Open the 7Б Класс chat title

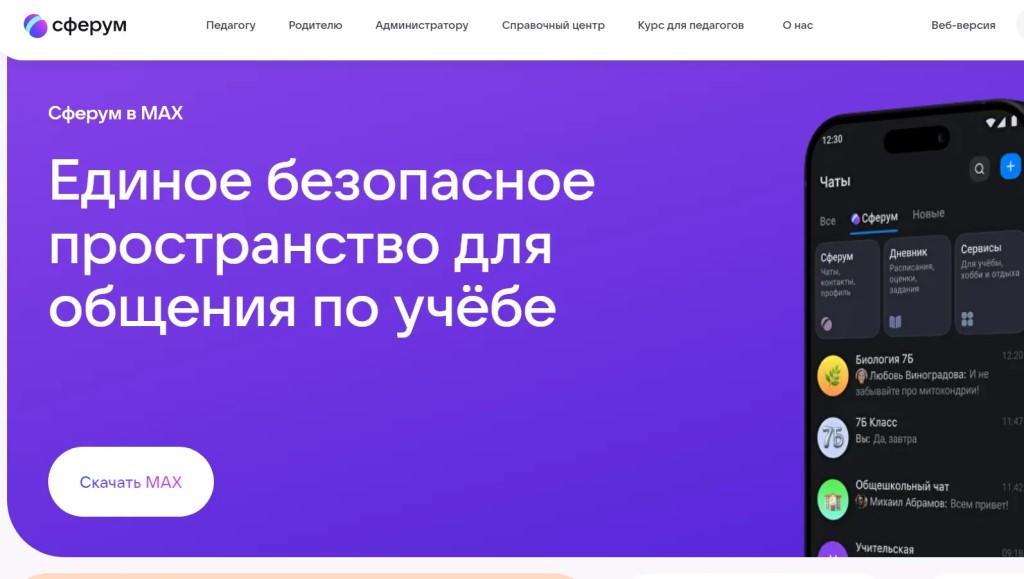[876, 422]
